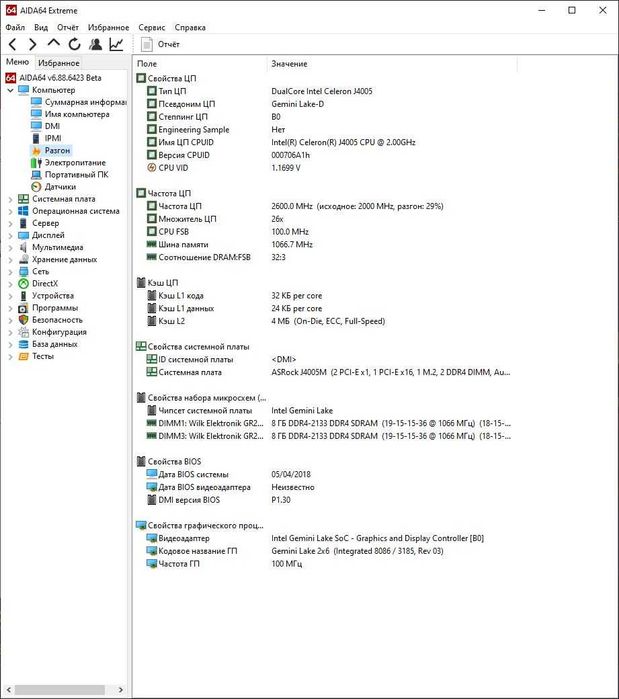
Task: Expand the DirectX tree node
Action: (x=10, y=284)
